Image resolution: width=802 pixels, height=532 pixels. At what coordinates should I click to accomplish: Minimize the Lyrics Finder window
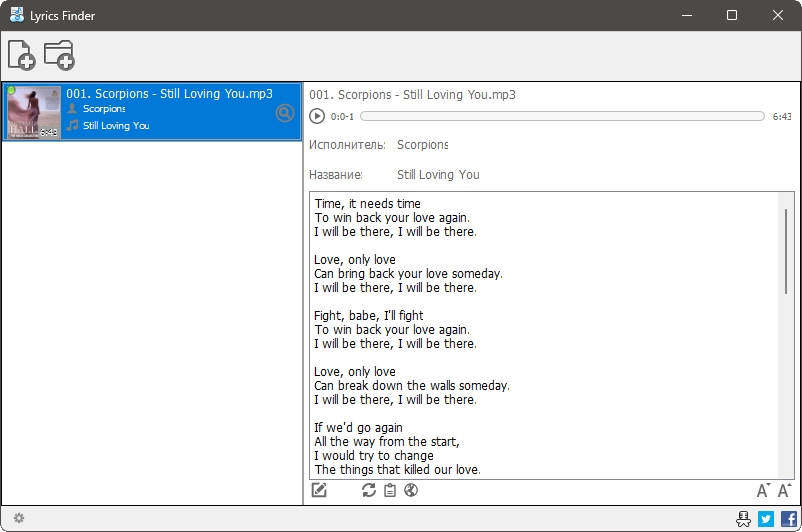coord(687,15)
